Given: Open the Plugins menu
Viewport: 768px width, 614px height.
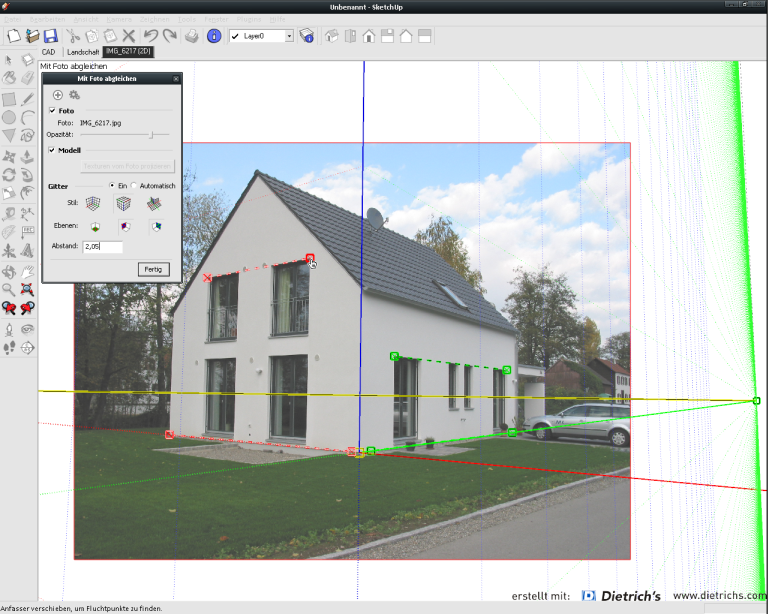Looking at the screenshot, I should pyautogui.click(x=249, y=20).
